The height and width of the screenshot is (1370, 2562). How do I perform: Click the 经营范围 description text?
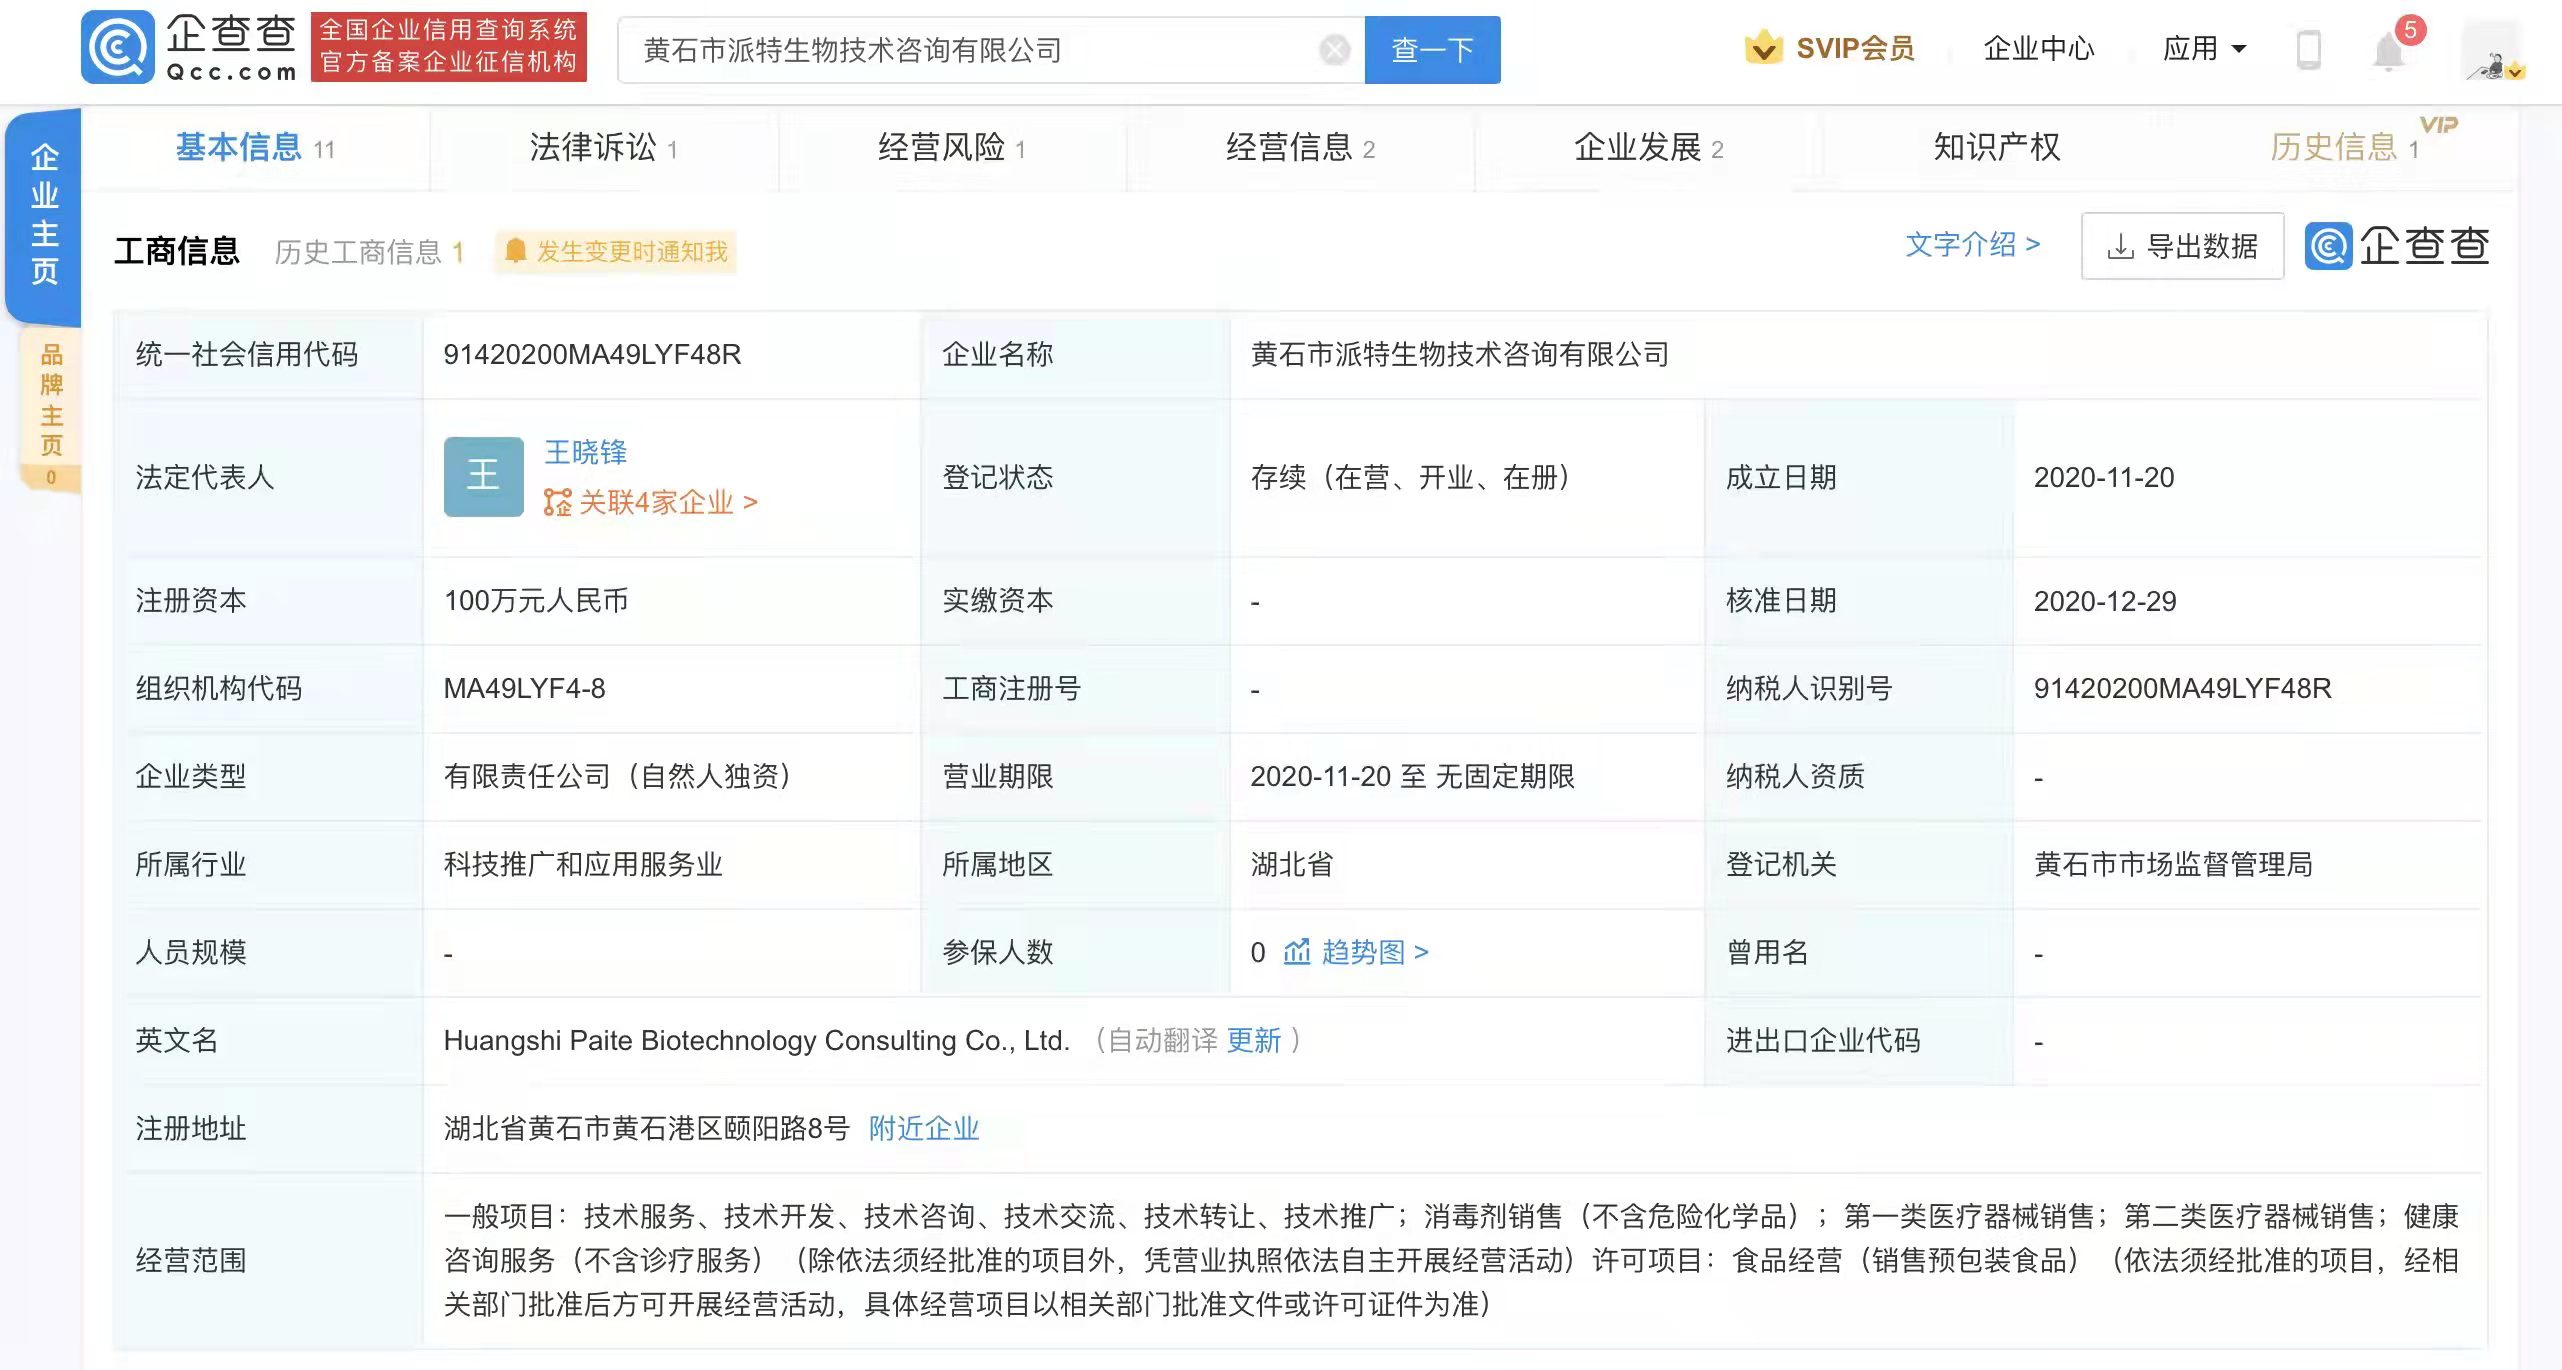[1450, 1260]
